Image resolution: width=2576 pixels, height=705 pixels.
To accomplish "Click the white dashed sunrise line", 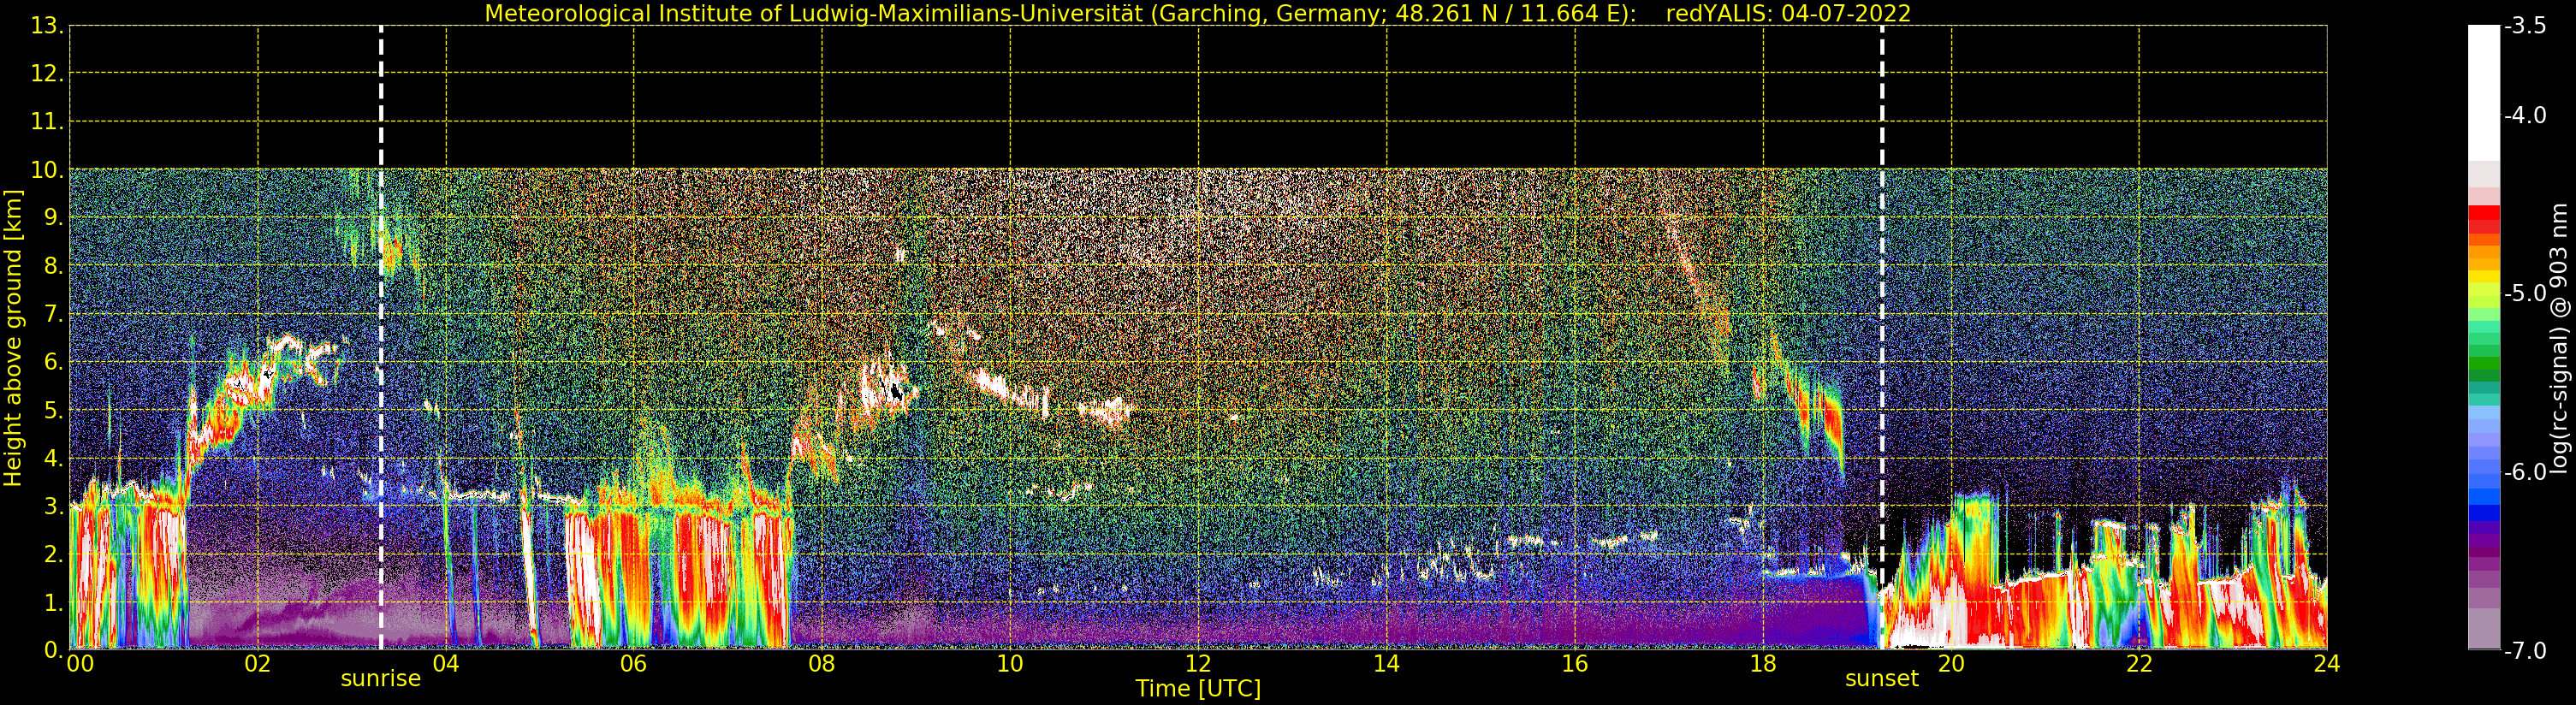I will point(381,338).
